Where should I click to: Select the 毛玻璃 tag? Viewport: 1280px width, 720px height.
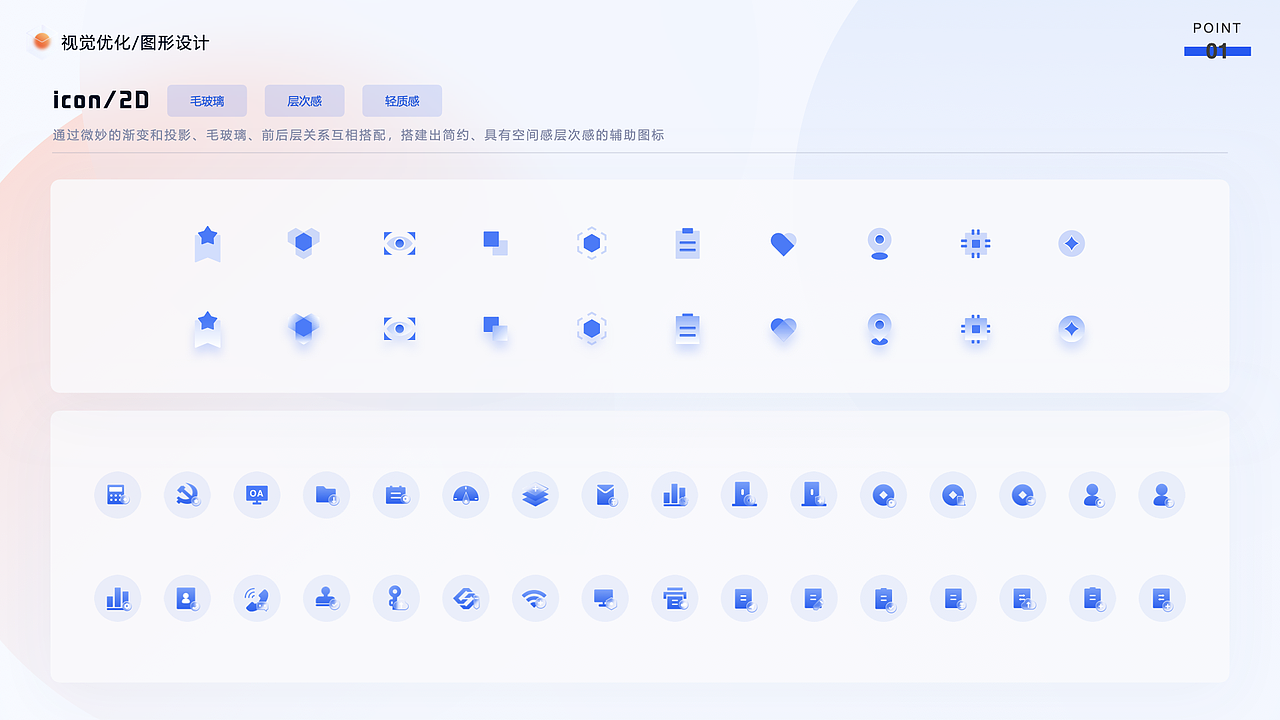tap(207, 101)
